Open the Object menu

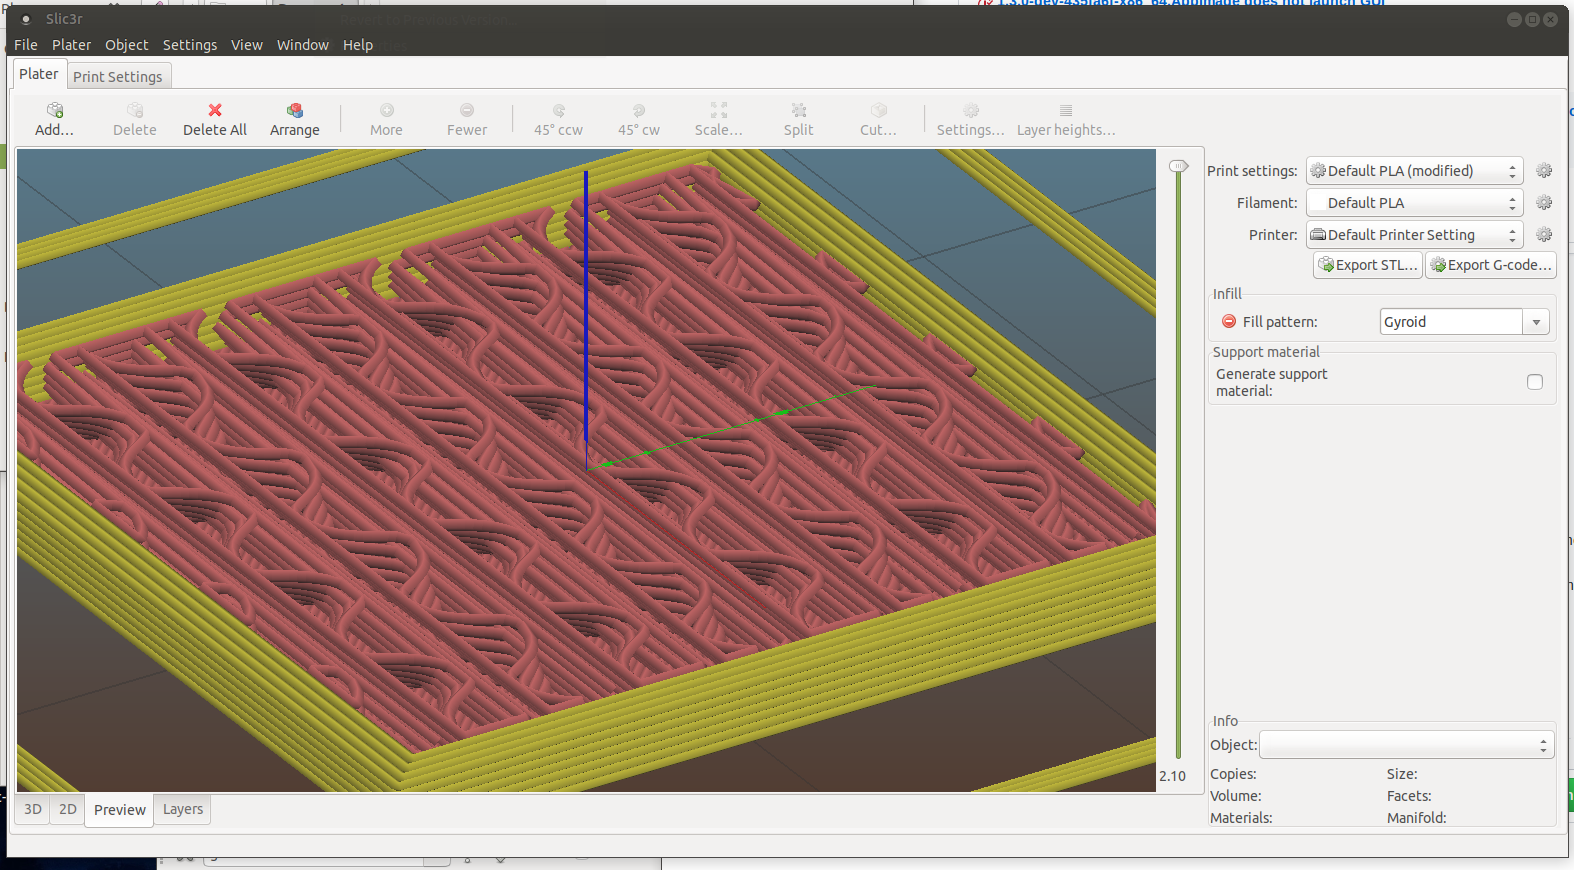(127, 45)
